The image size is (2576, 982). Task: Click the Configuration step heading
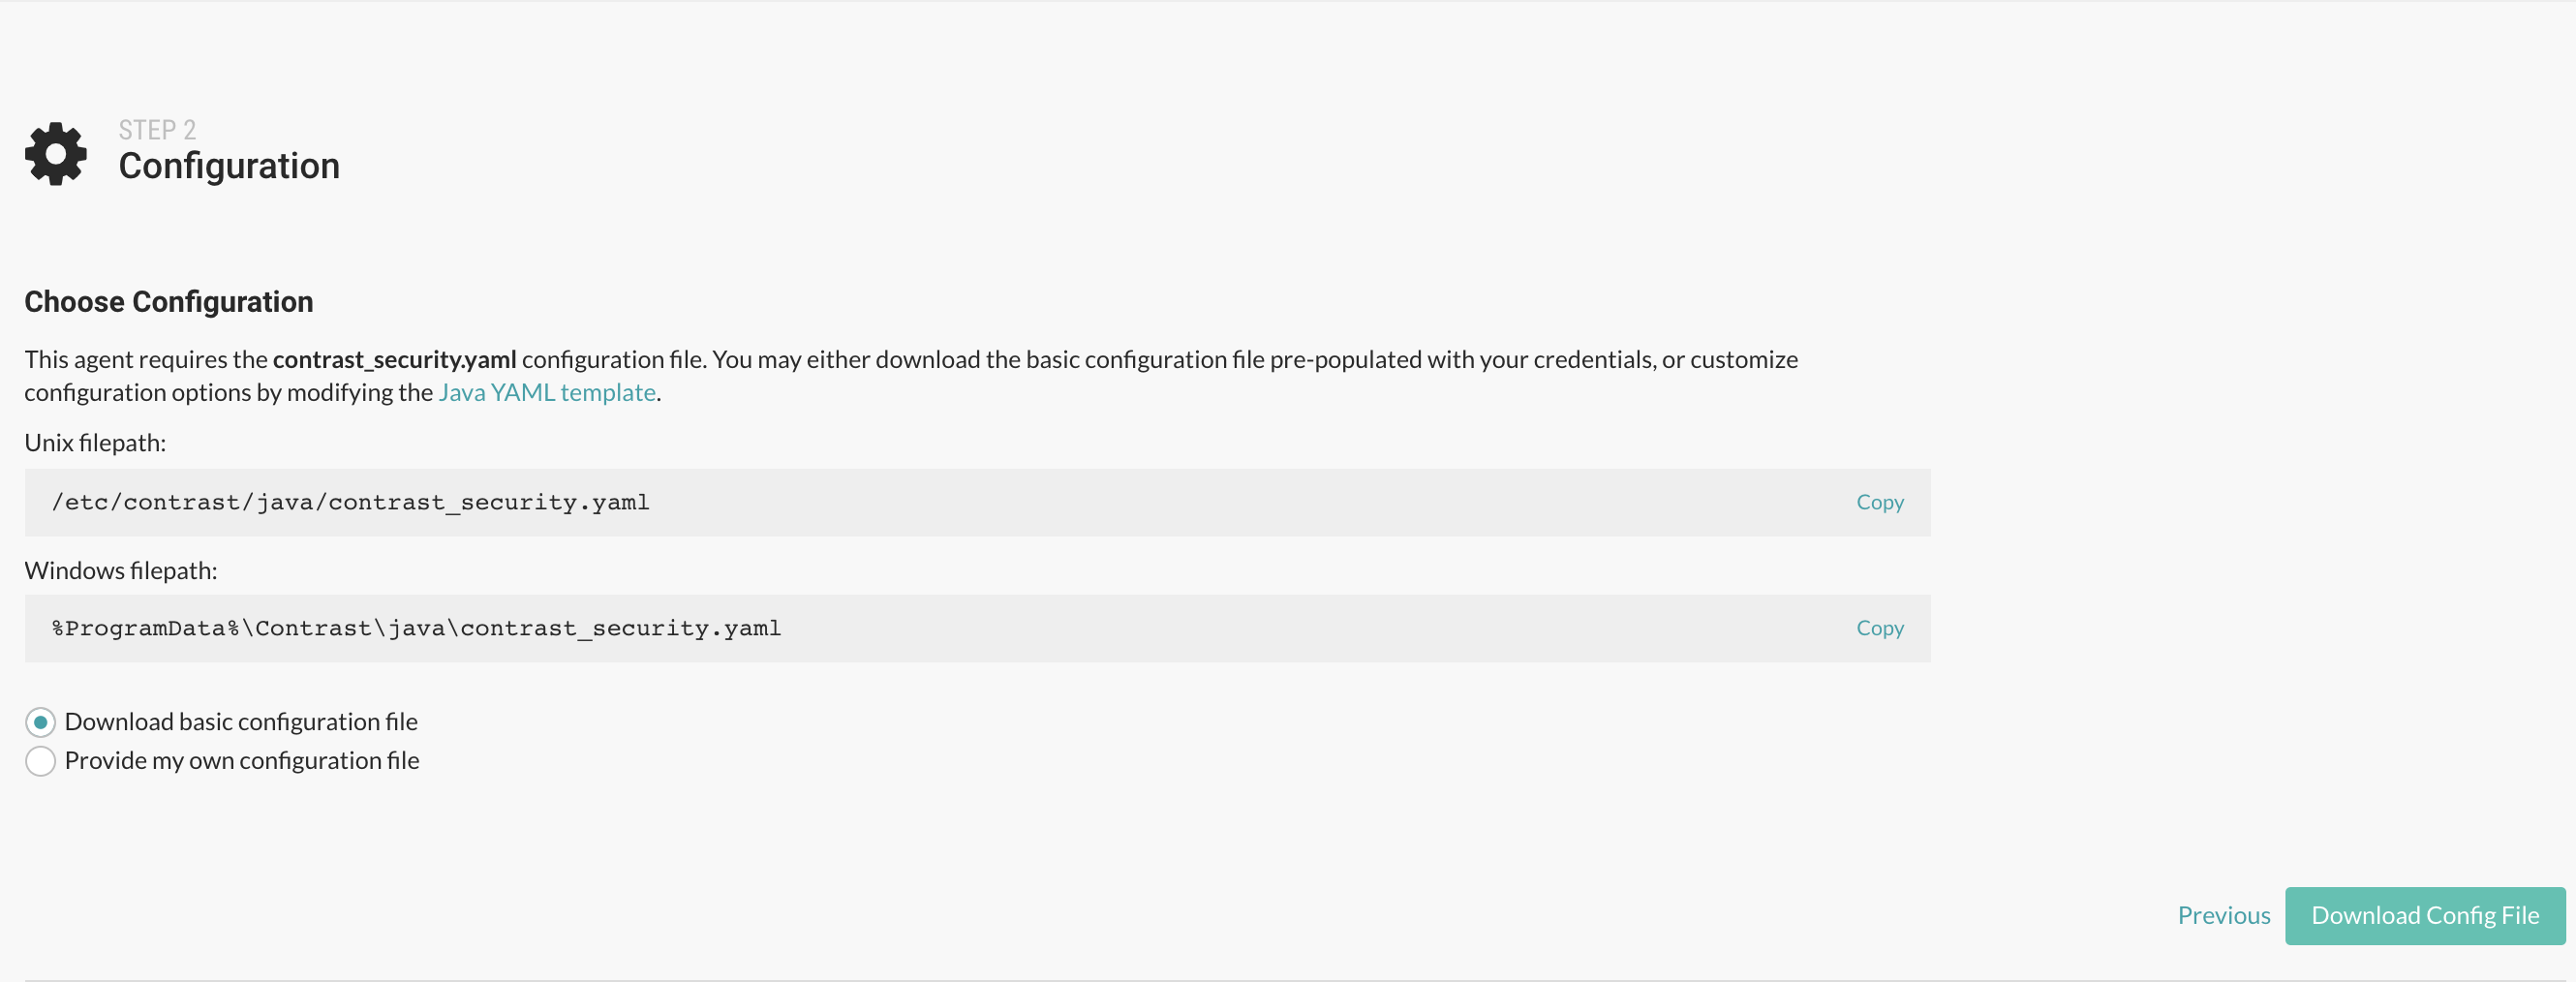[229, 166]
